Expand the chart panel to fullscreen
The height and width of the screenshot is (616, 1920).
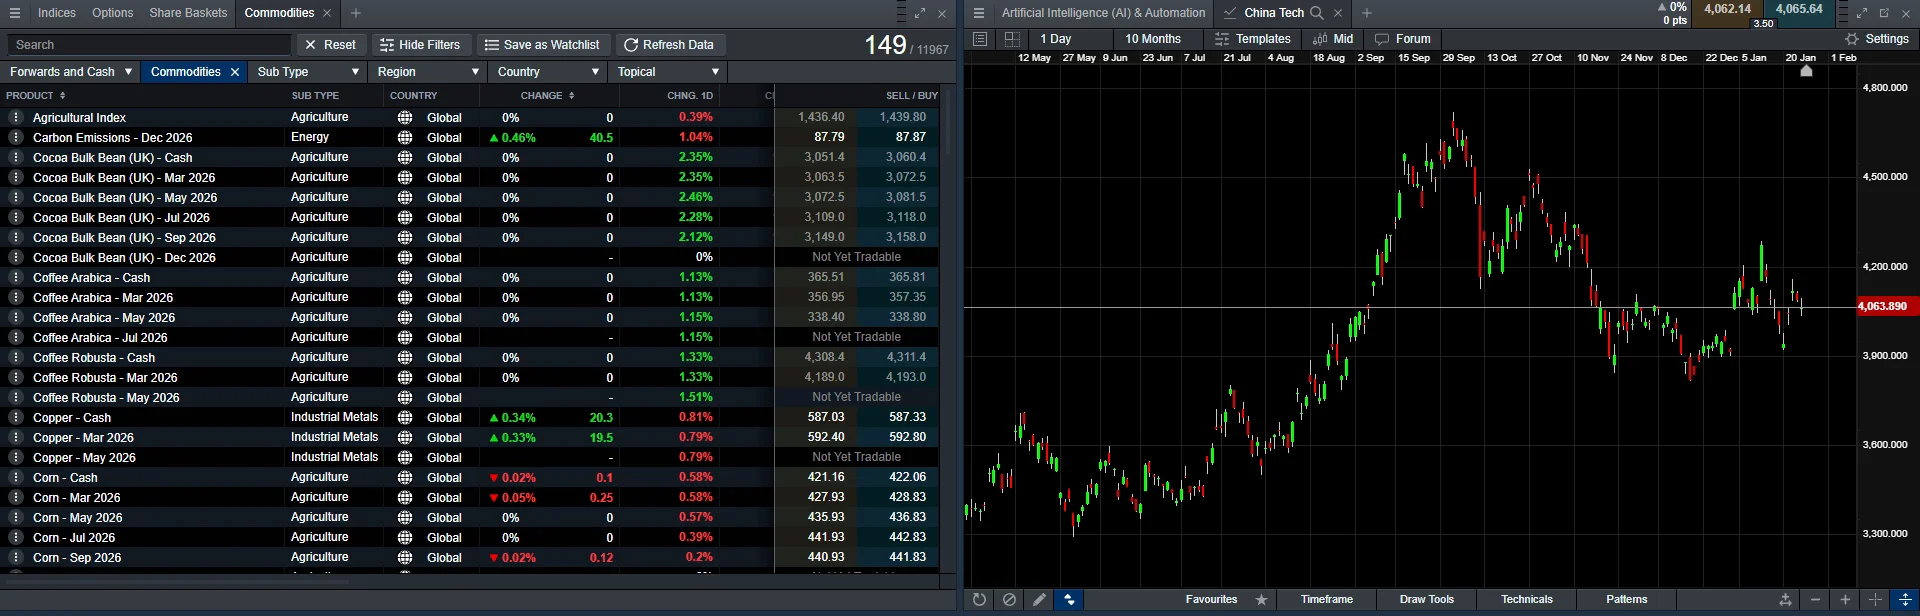point(1862,13)
